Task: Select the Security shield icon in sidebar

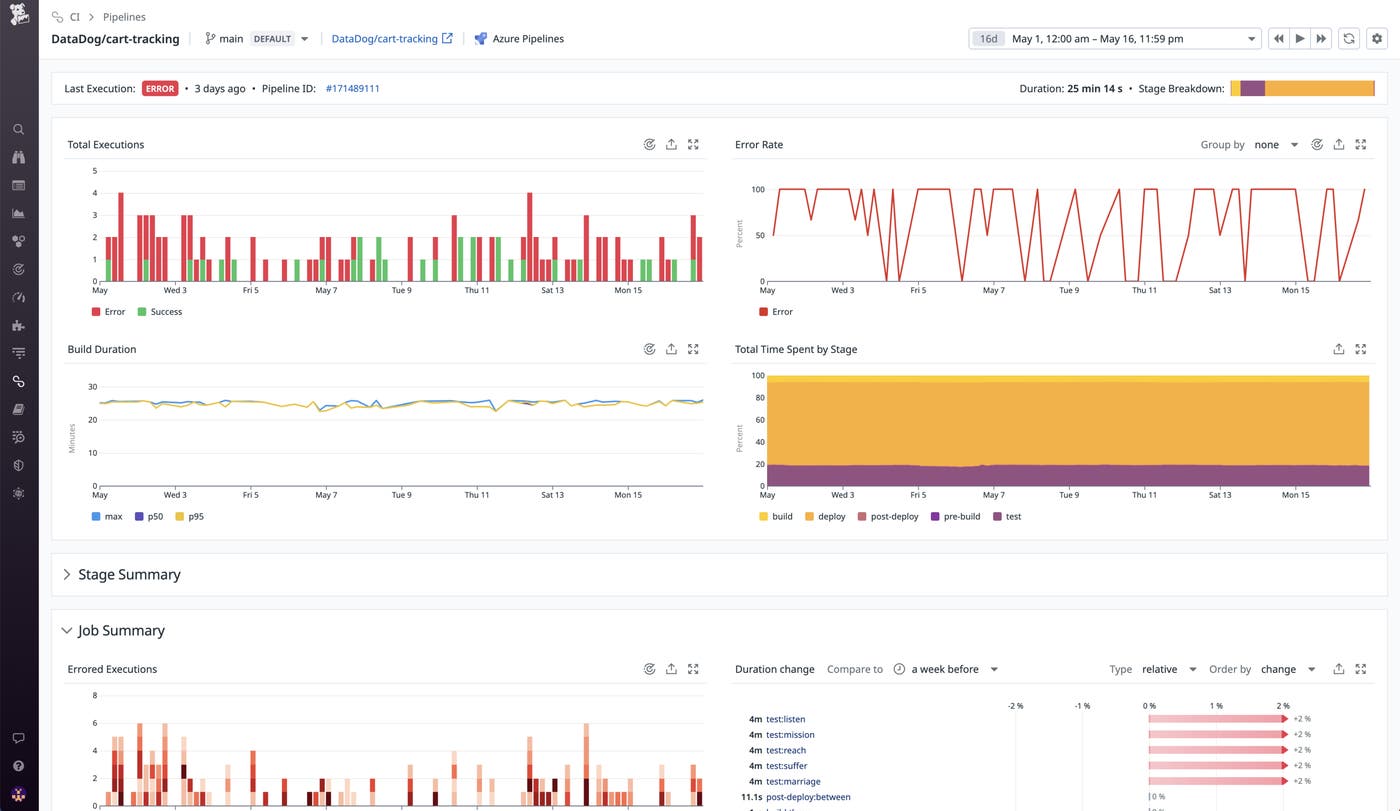Action: point(18,465)
